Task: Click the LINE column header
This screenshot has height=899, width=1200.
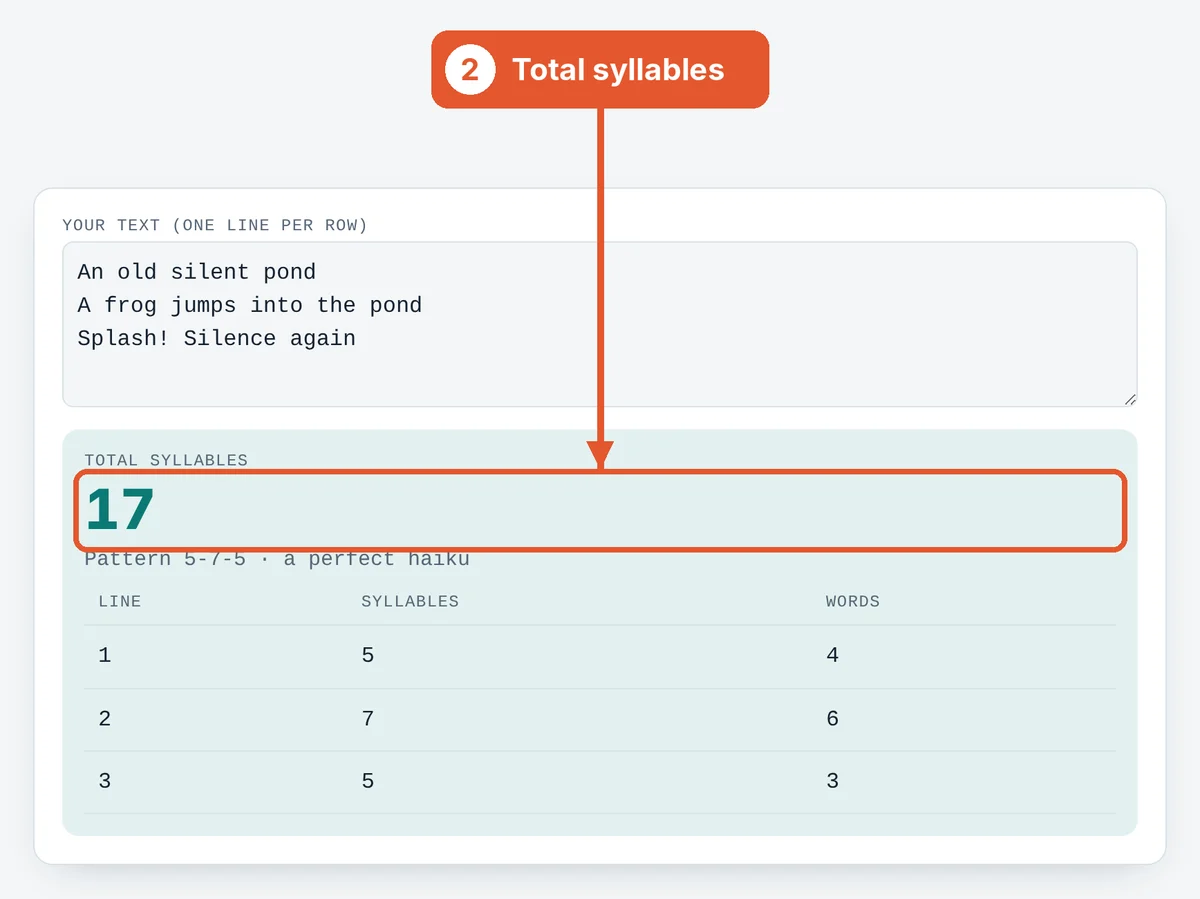Action: [x=120, y=602]
